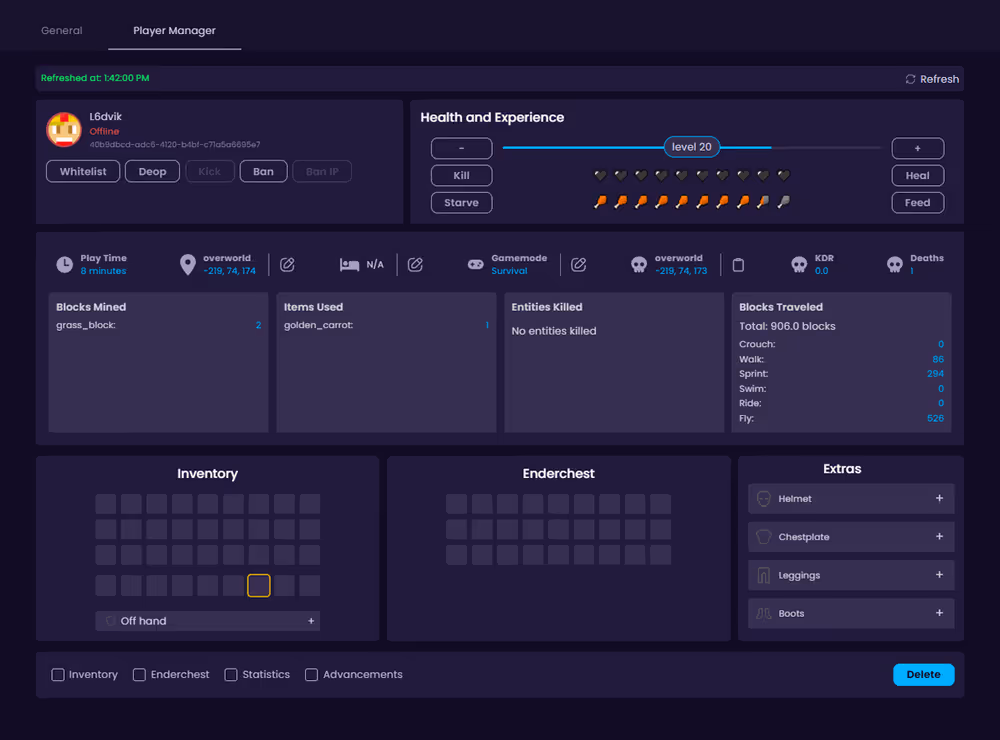Click the player UUID text
This screenshot has width=1000, height=740.
(x=175, y=145)
